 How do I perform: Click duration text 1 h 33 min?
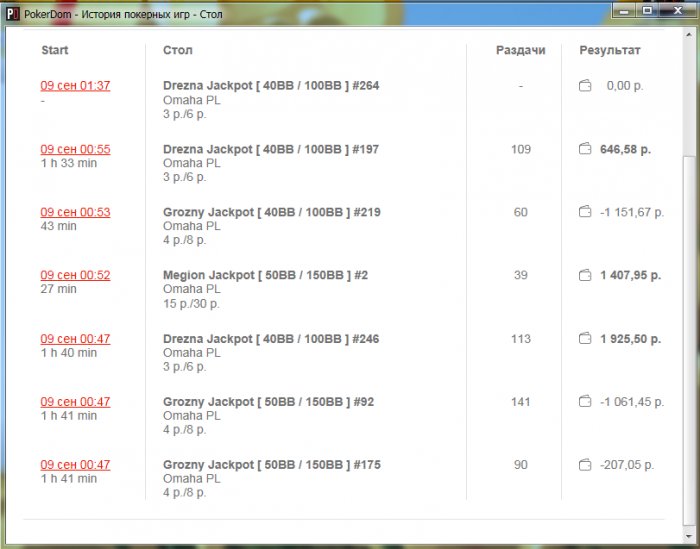pyautogui.click(x=69, y=163)
